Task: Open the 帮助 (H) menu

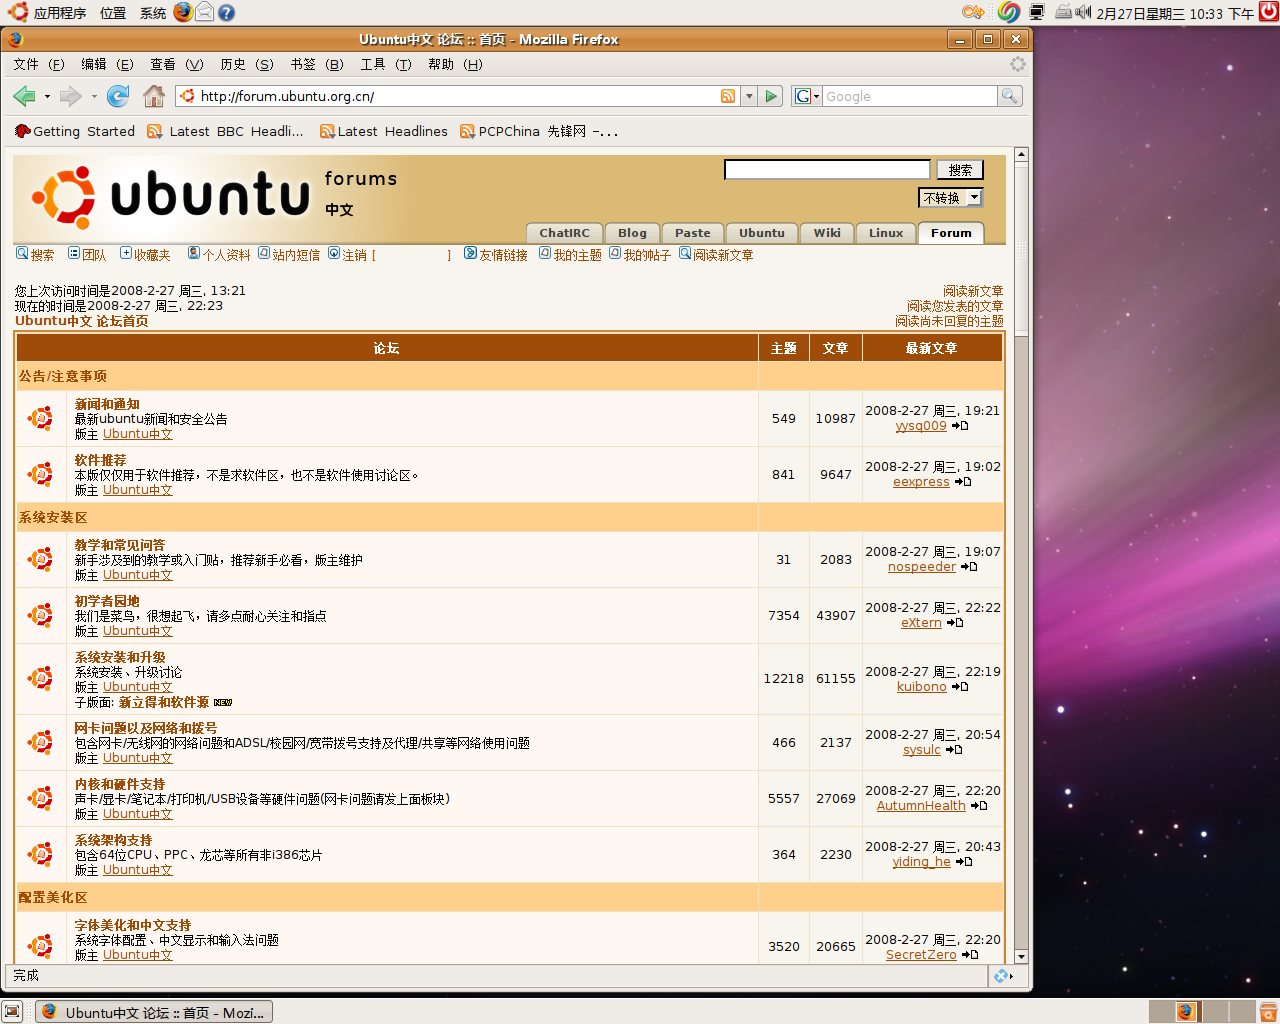Action: tap(455, 64)
